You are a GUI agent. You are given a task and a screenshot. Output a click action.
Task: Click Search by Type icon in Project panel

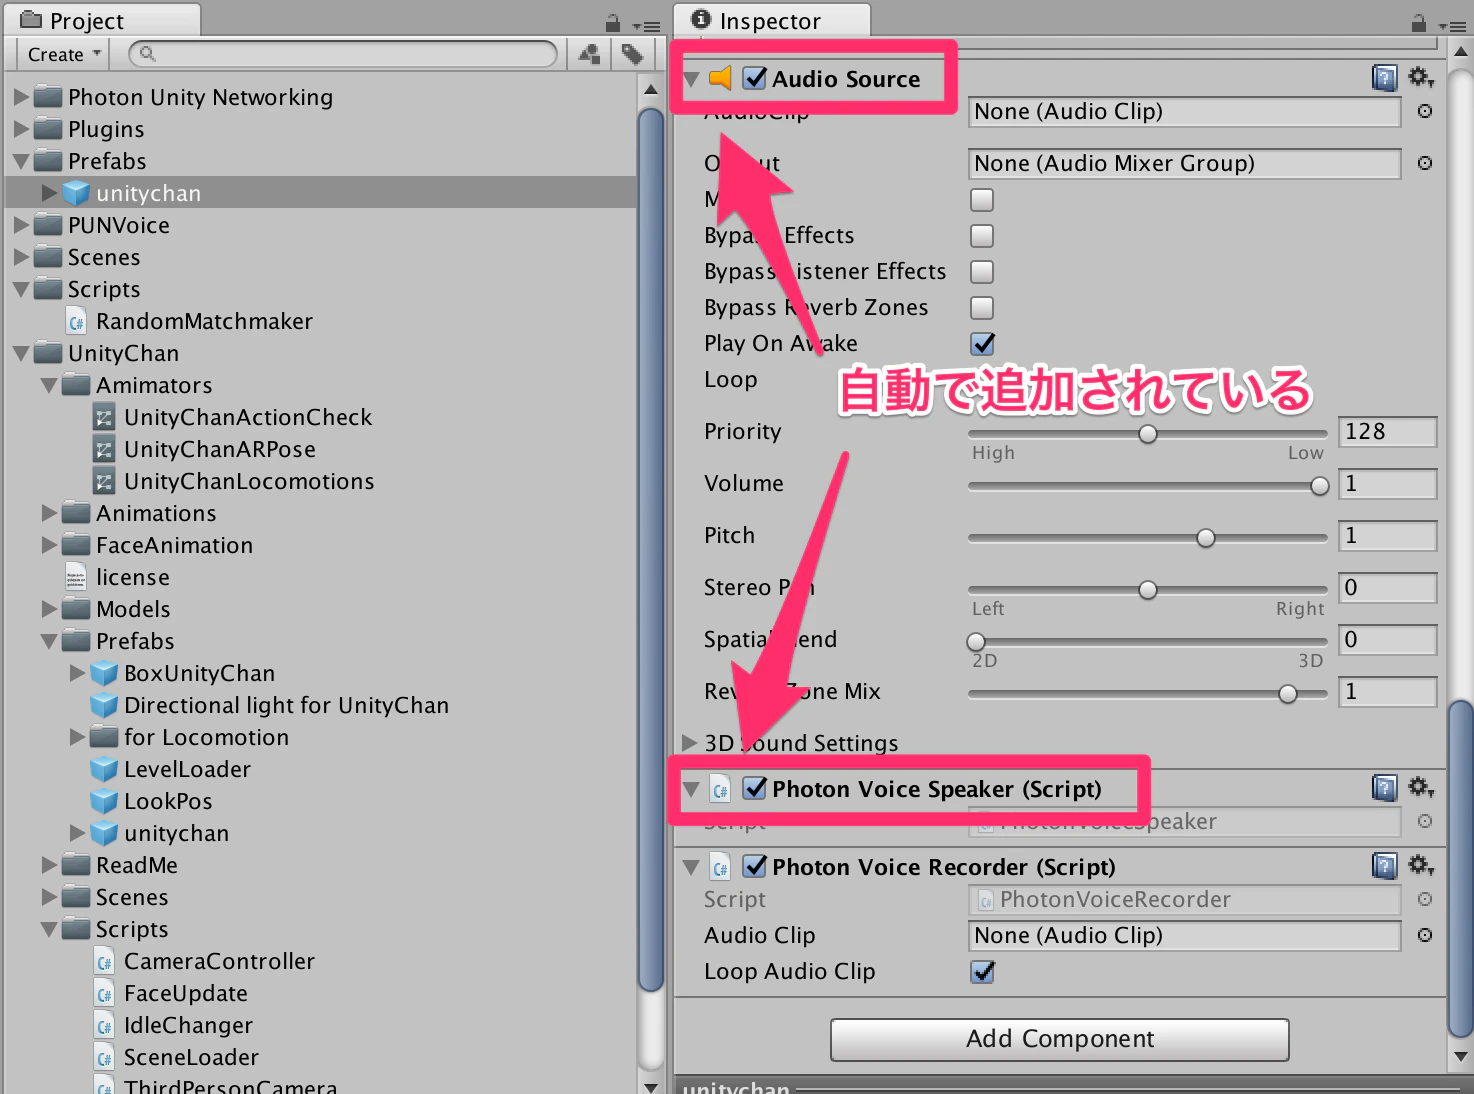point(590,54)
